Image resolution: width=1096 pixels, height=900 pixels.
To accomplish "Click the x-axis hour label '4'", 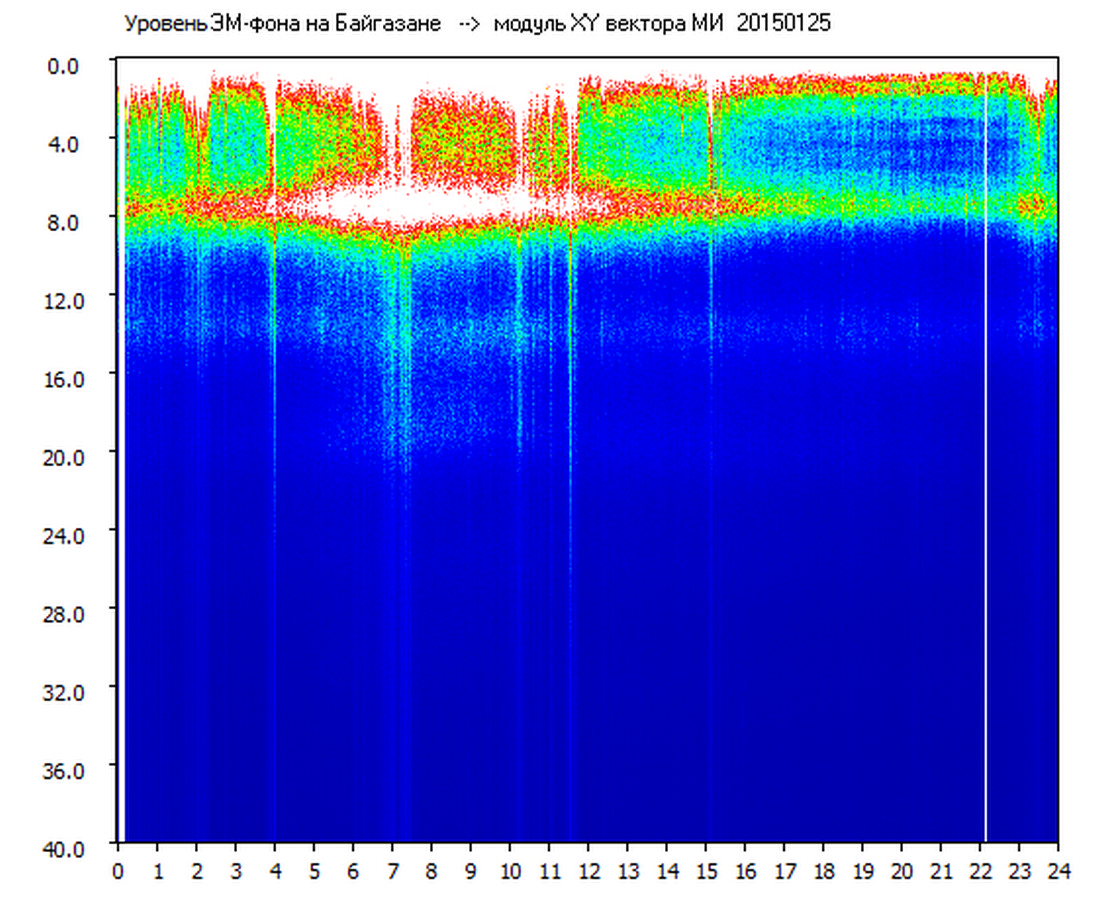I will tap(275, 871).
